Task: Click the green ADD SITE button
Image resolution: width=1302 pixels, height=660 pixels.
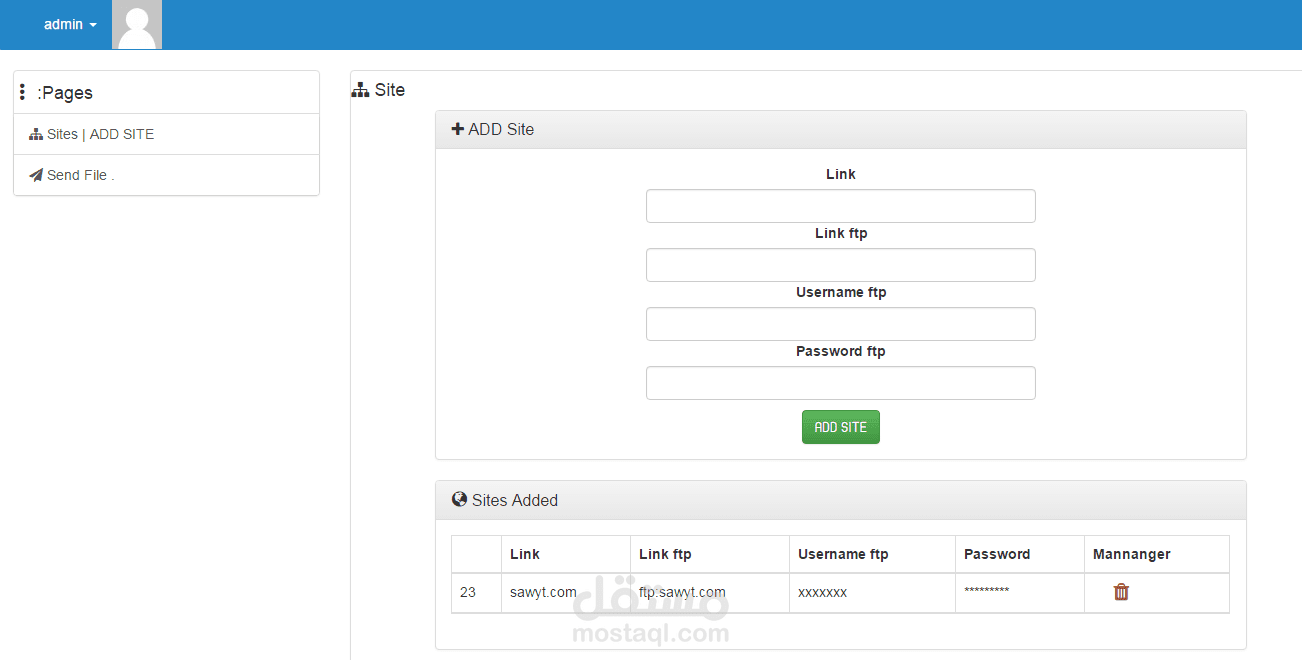Action: click(840, 427)
